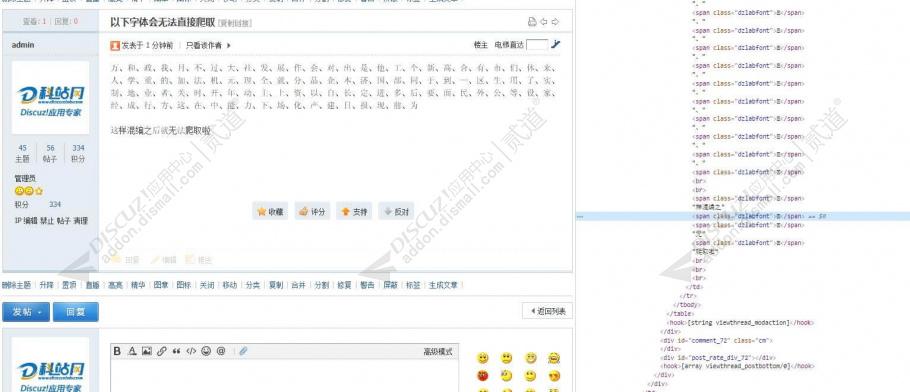
Task: Click the 禁止 link under admin's profile
Action: (x=46, y=221)
